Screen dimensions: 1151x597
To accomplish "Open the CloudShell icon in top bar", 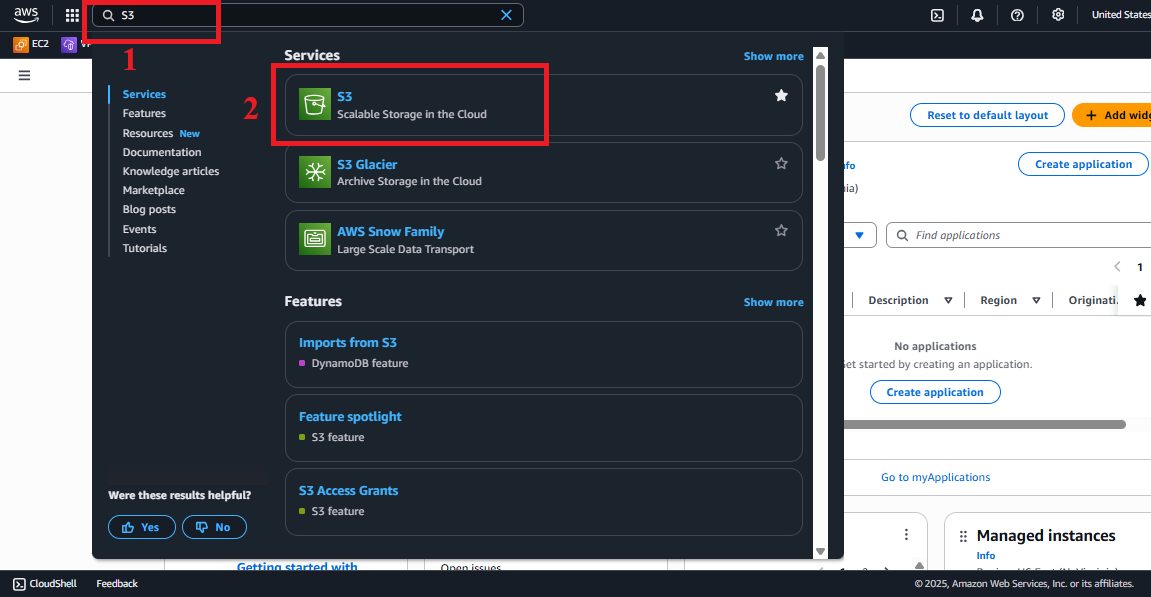I will click(x=937, y=15).
